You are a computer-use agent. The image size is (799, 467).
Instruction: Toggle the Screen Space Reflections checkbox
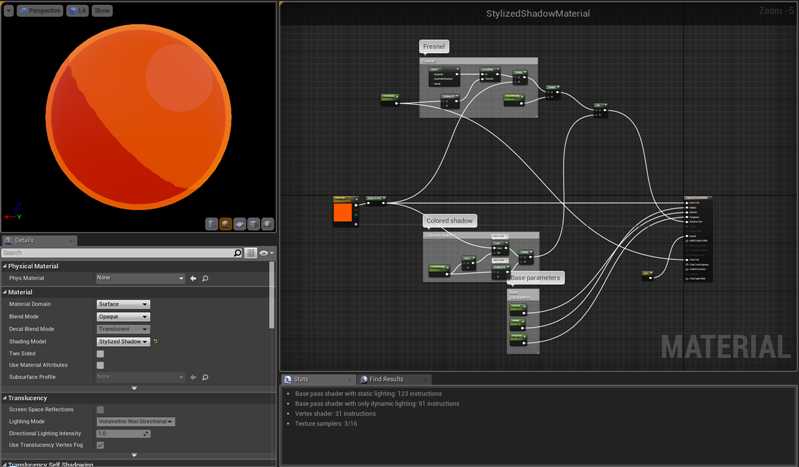point(100,410)
